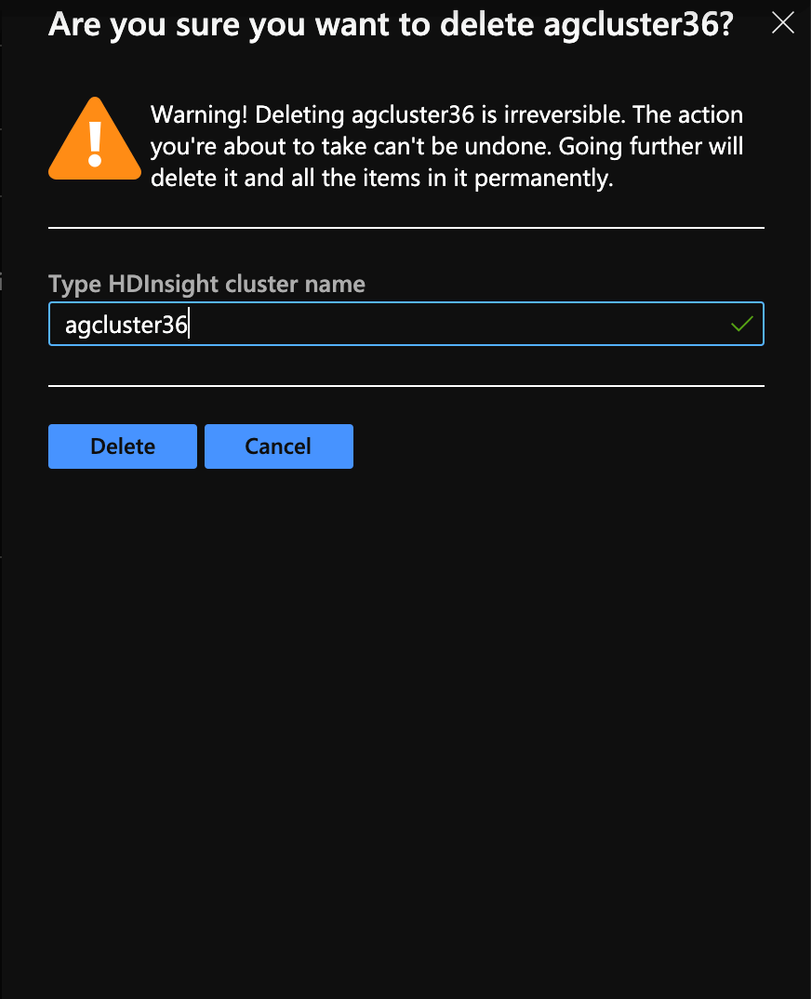Screen dimensions: 811x999
Task: Dismiss the dialog using Cancel button
Action: (x=278, y=446)
